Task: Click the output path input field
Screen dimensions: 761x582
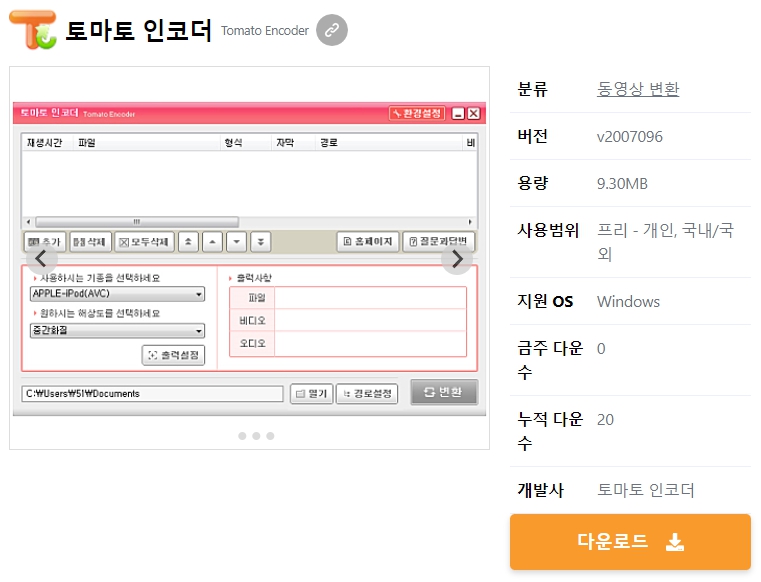Action: (152, 394)
